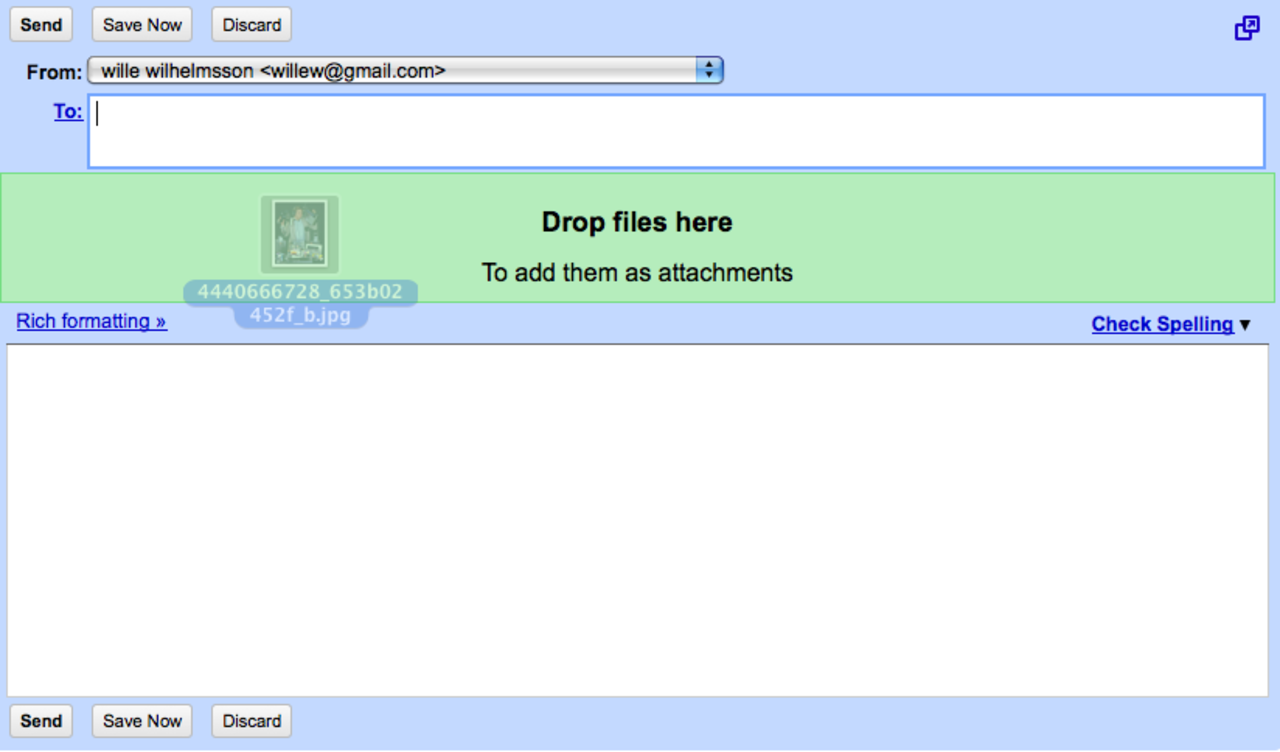Open the To: recipients link
Viewport: 1280px width, 752px height.
[67, 111]
